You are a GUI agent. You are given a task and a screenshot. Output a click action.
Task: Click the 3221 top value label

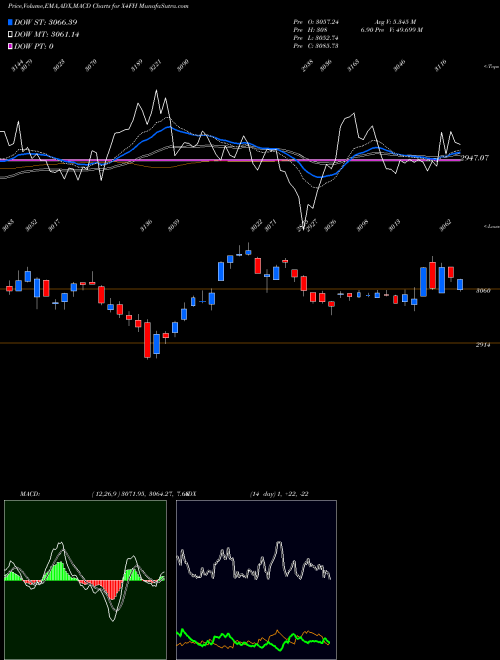pos(156,65)
